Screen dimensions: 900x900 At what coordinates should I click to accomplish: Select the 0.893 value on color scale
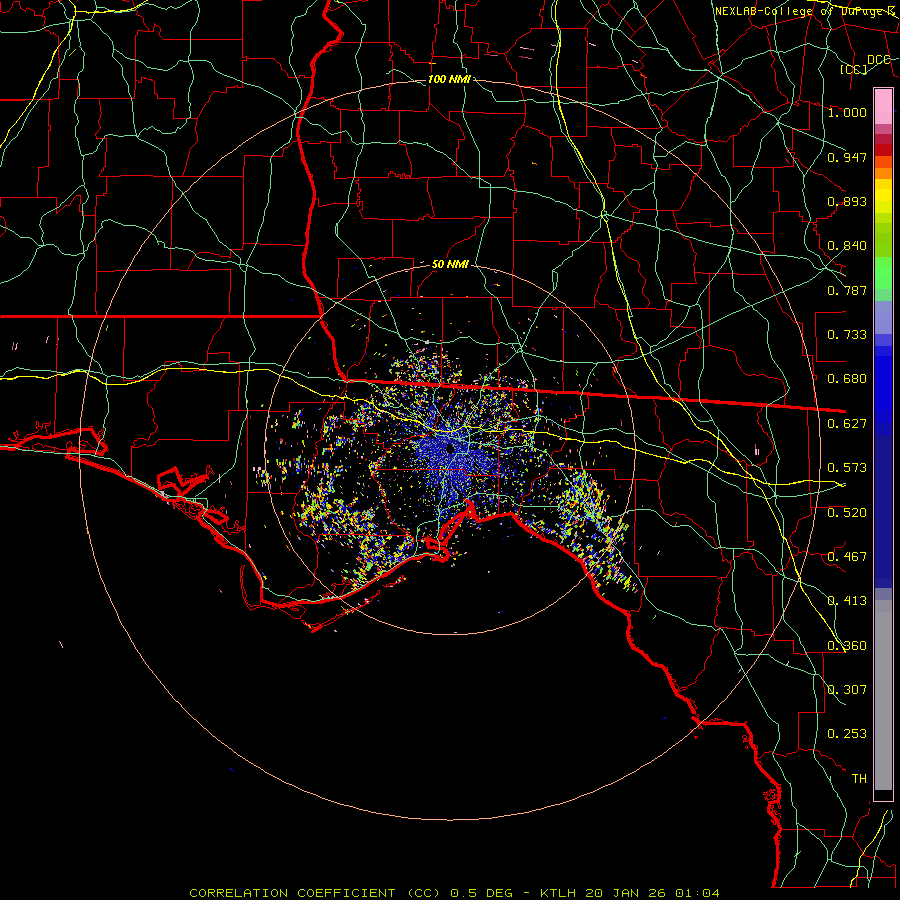[x=847, y=201]
